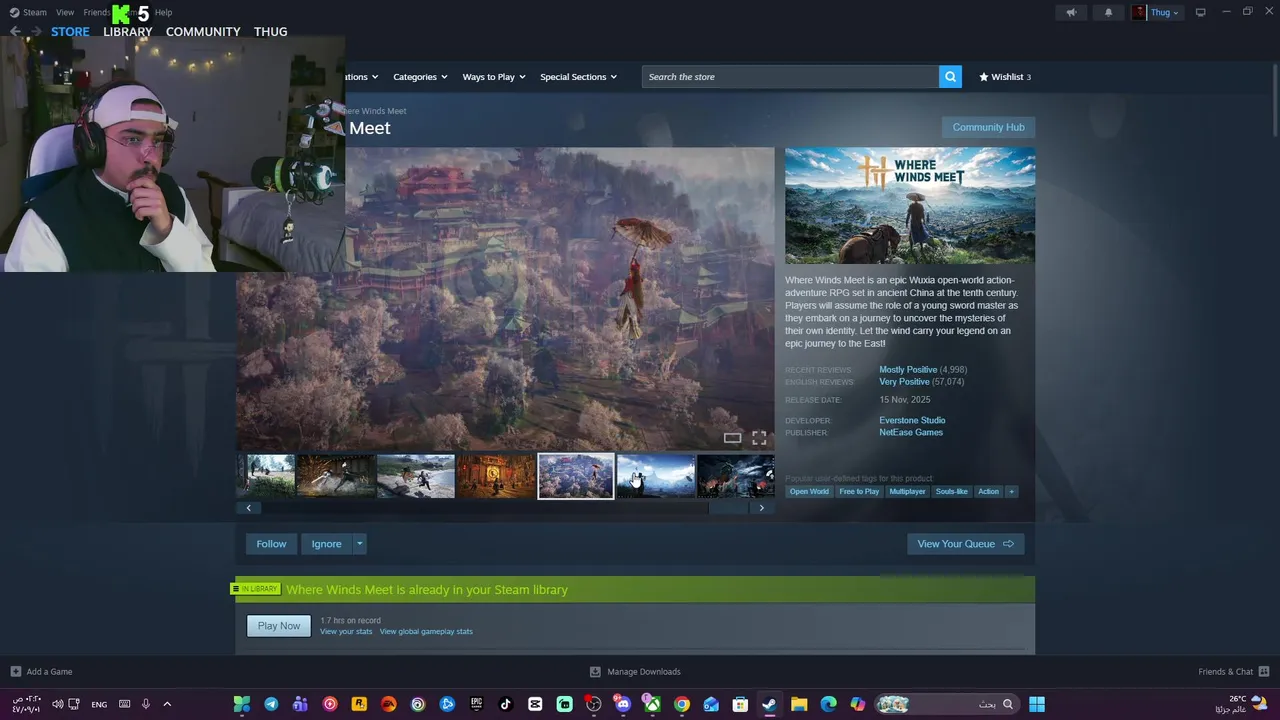The height and width of the screenshot is (720, 1280).
Task: Open Friends & Chat panel
Action: tap(1233, 672)
